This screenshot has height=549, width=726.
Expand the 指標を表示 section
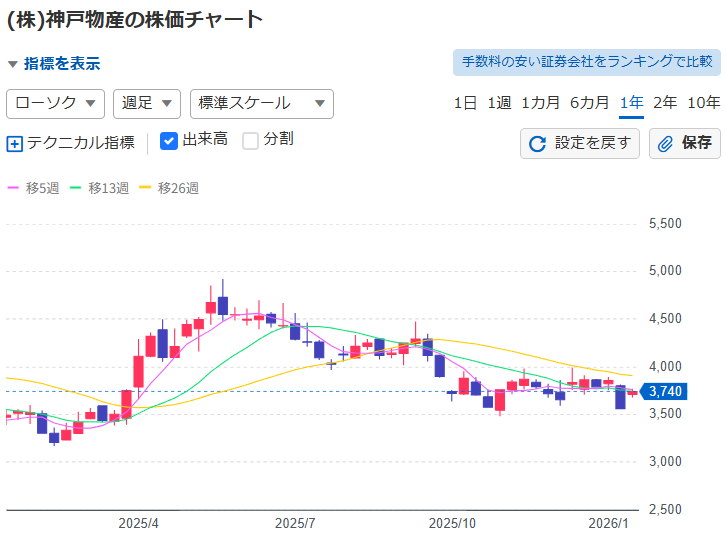(62, 64)
